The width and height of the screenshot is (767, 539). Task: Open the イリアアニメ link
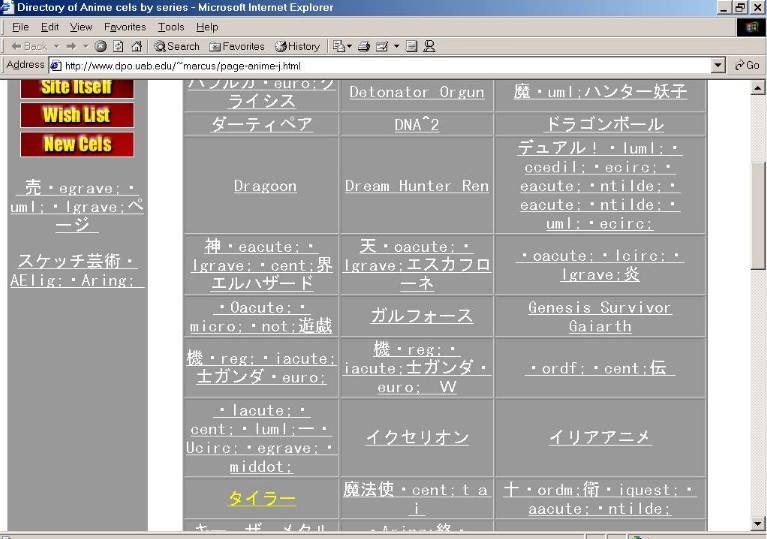pyautogui.click(x=600, y=437)
